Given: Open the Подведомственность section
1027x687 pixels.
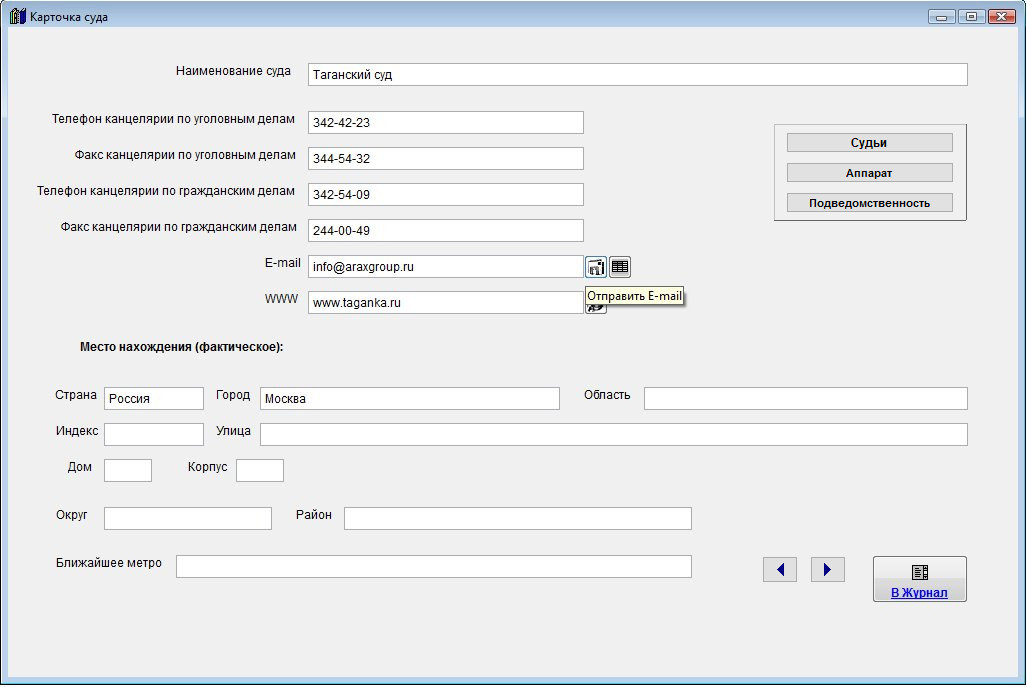Looking at the screenshot, I should tap(869, 203).
